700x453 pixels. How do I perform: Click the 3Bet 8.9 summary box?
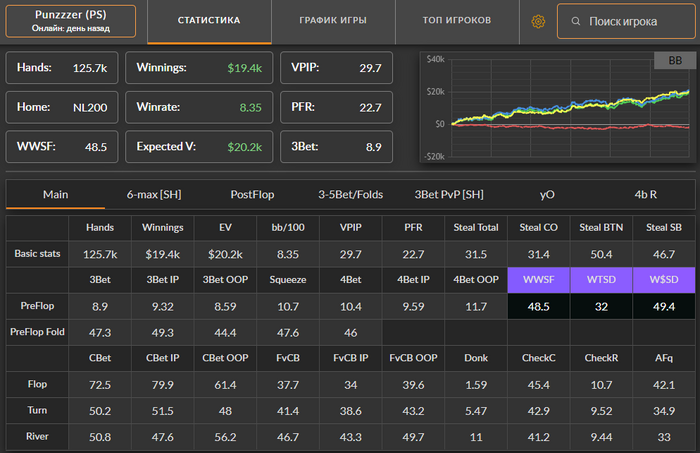tap(336, 146)
